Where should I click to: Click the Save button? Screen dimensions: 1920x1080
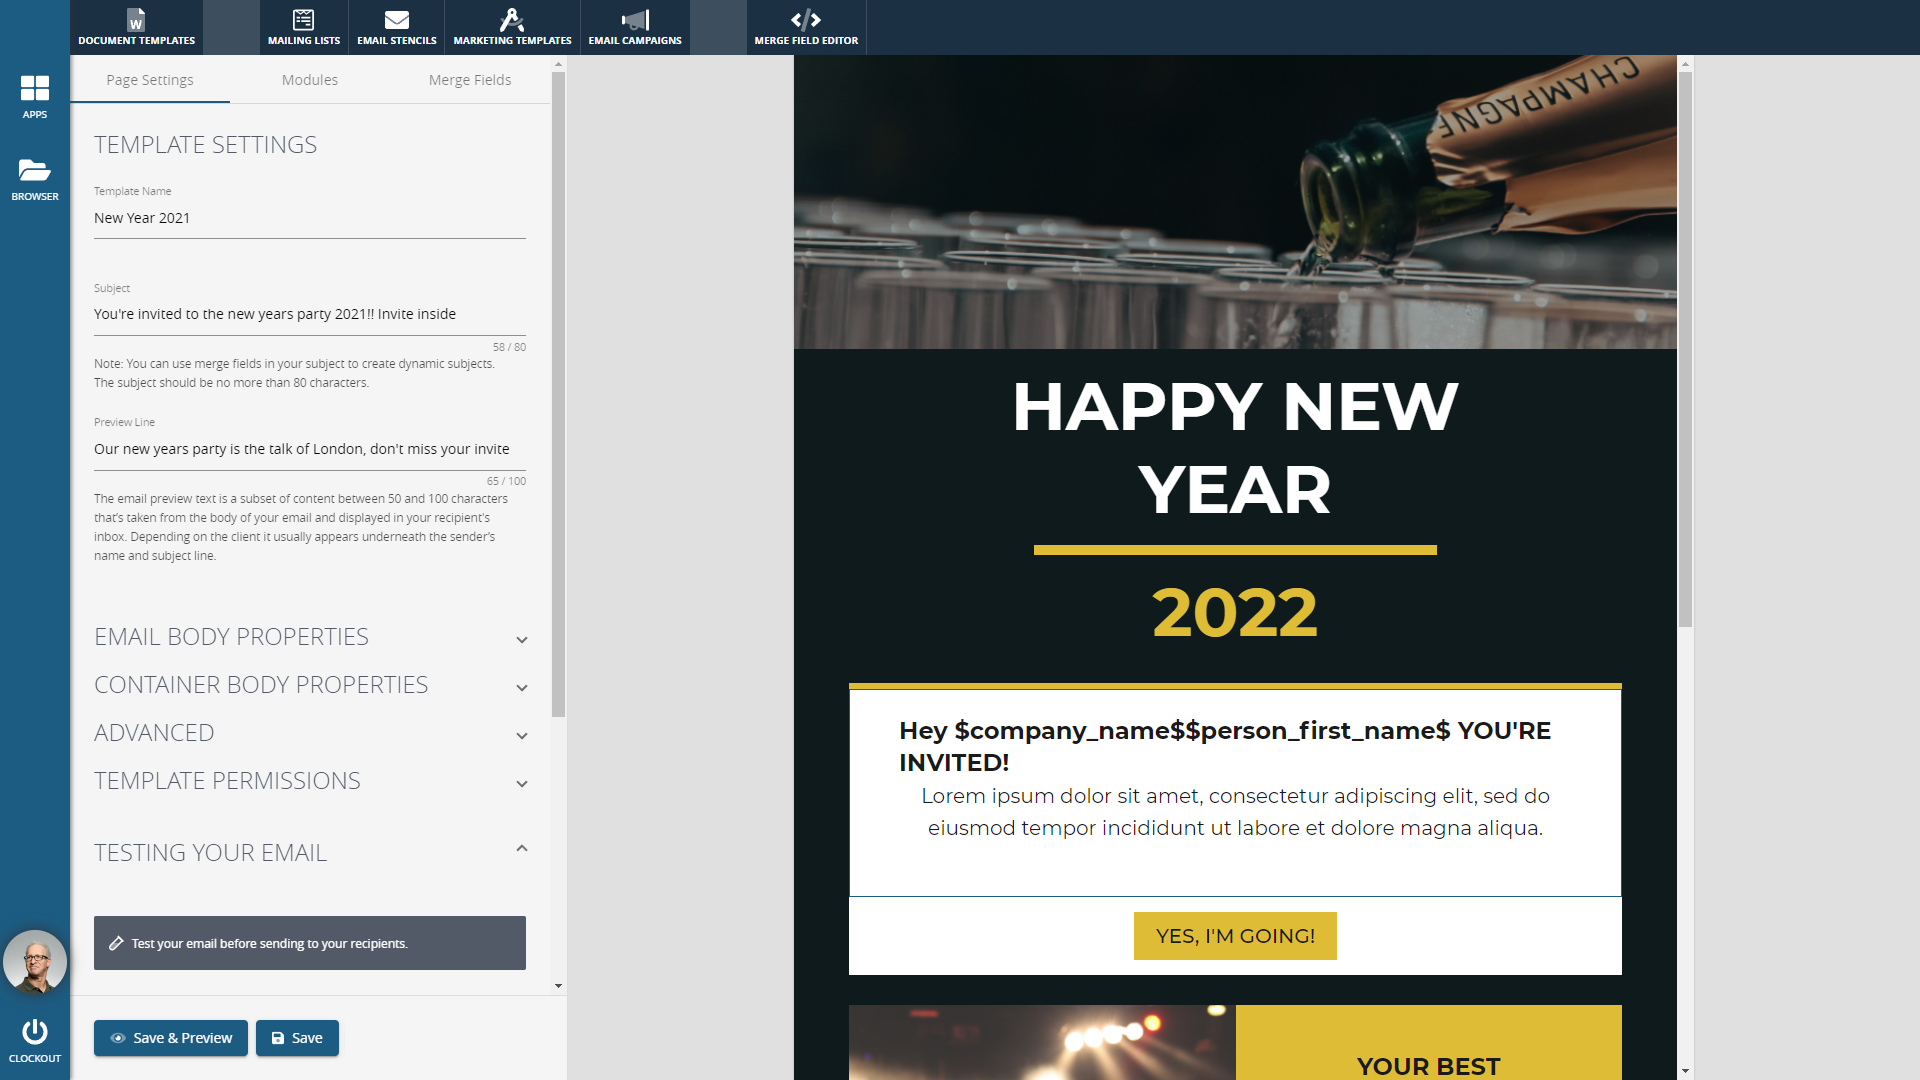point(297,1038)
